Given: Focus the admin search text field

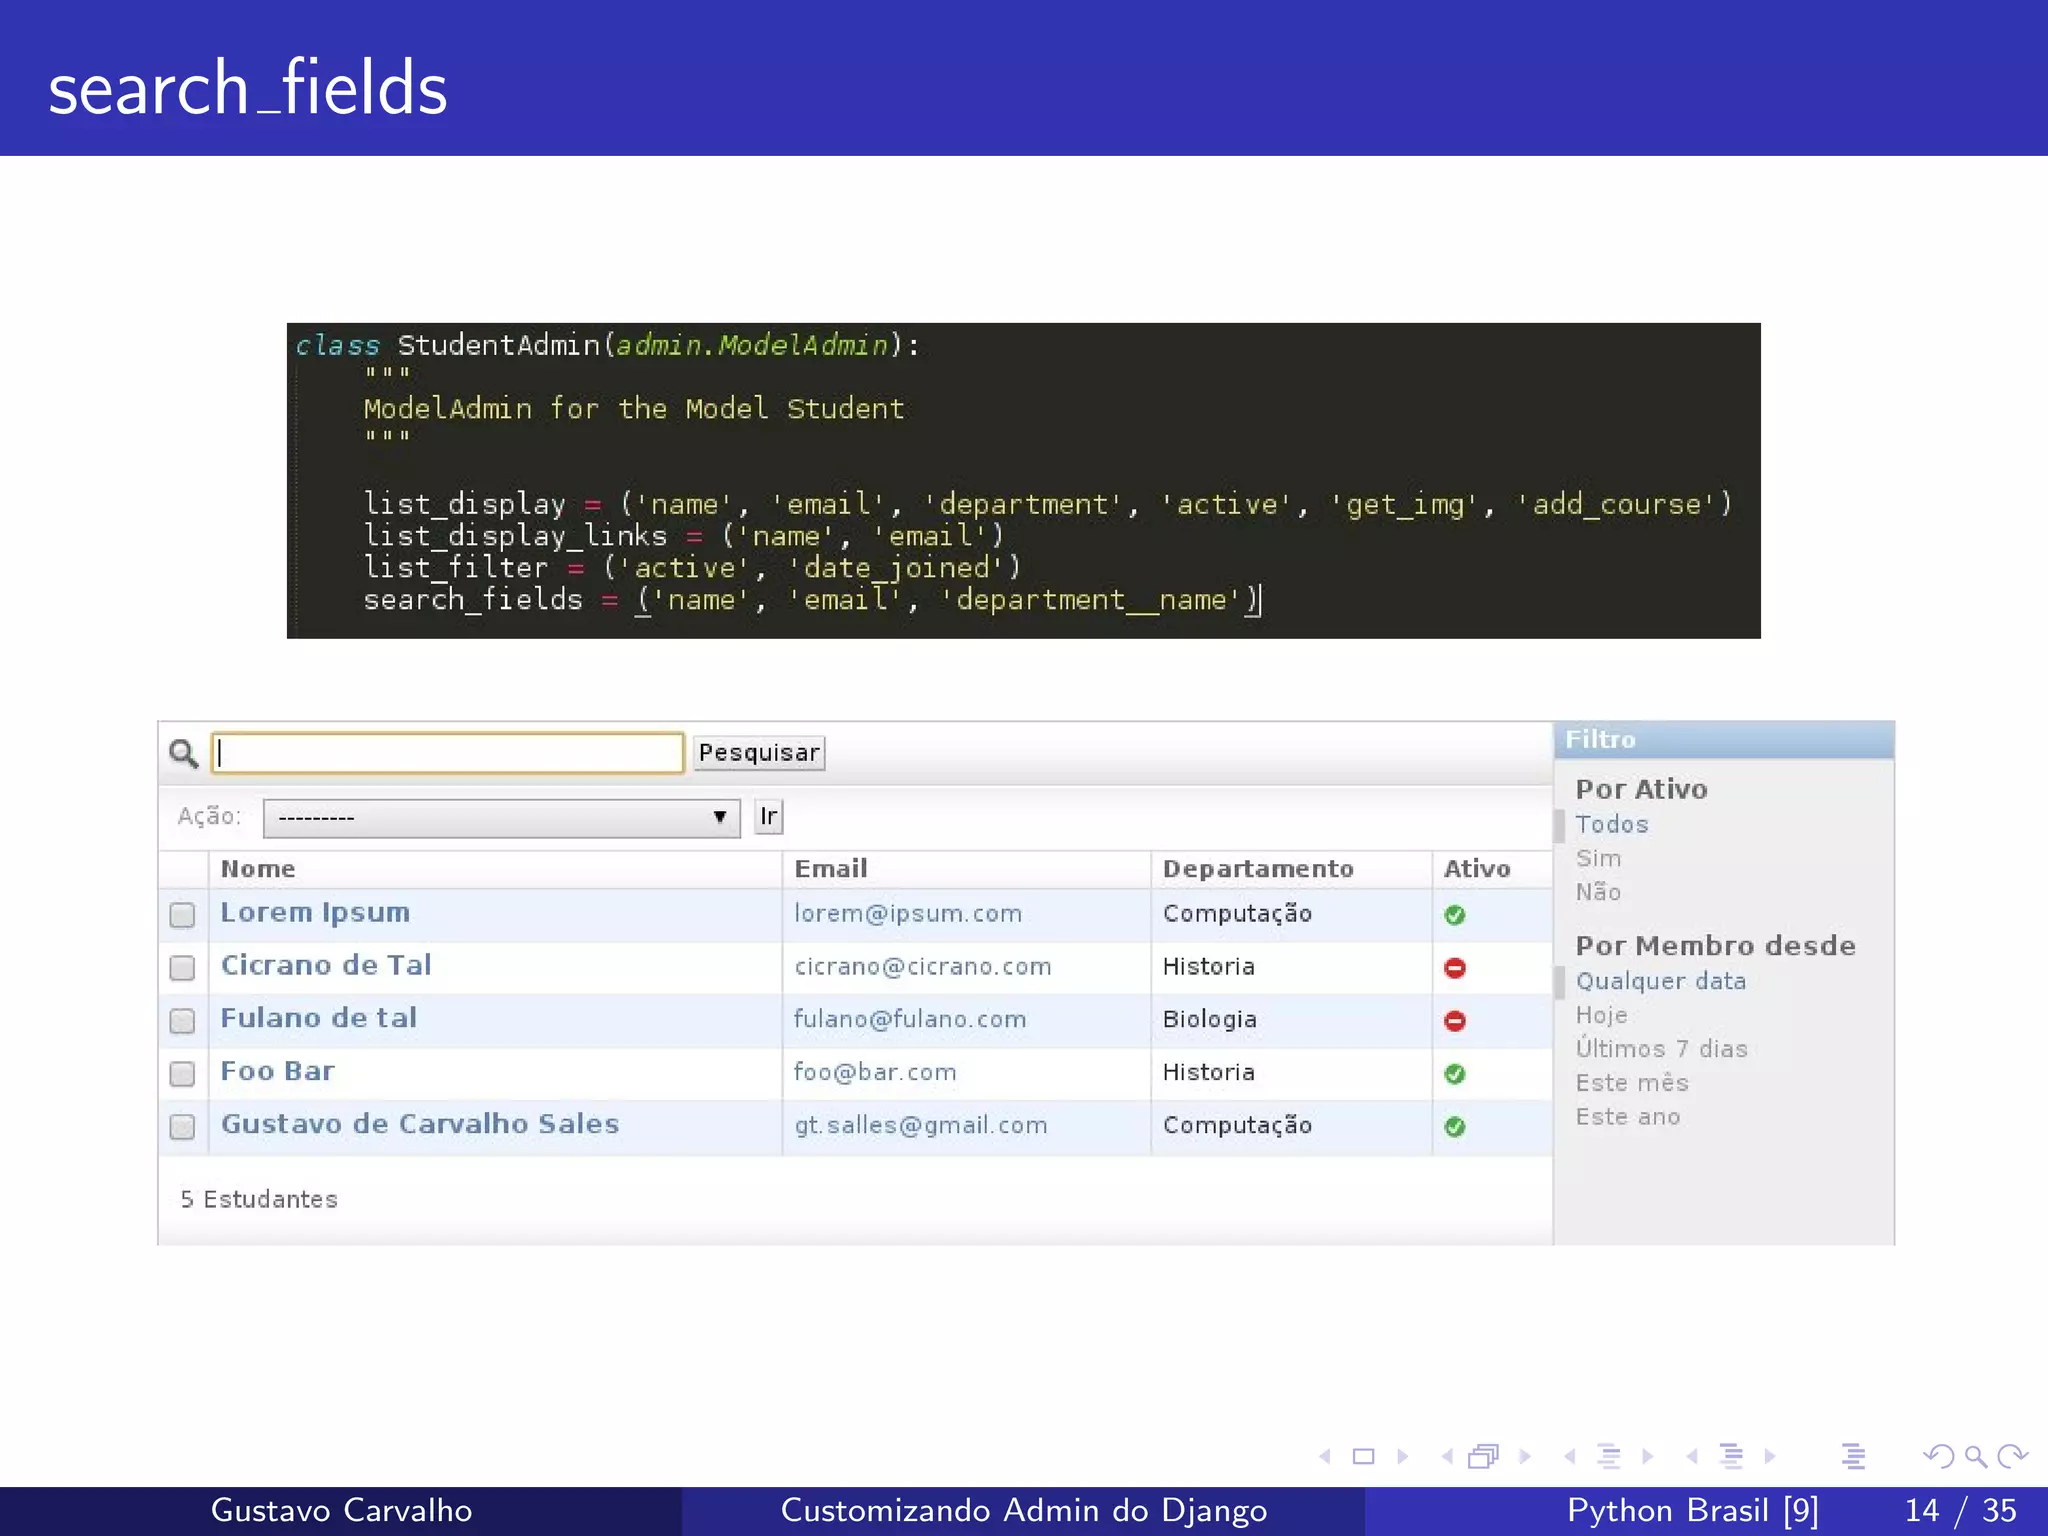Looking at the screenshot, I should click(448, 753).
